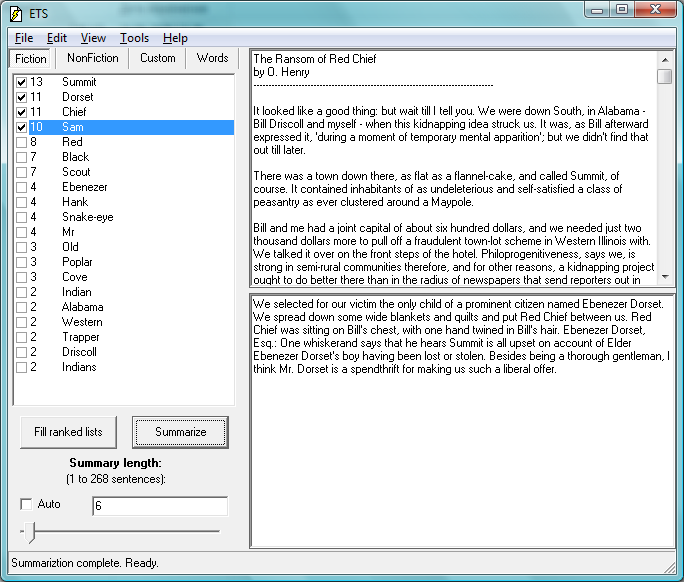
Task: Check the Red keyword checkbox
Action: (x=21, y=142)
